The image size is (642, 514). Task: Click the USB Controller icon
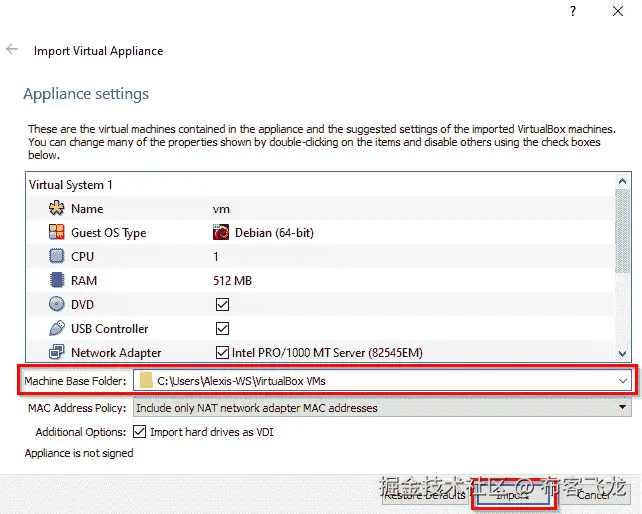tap(57, 328)
